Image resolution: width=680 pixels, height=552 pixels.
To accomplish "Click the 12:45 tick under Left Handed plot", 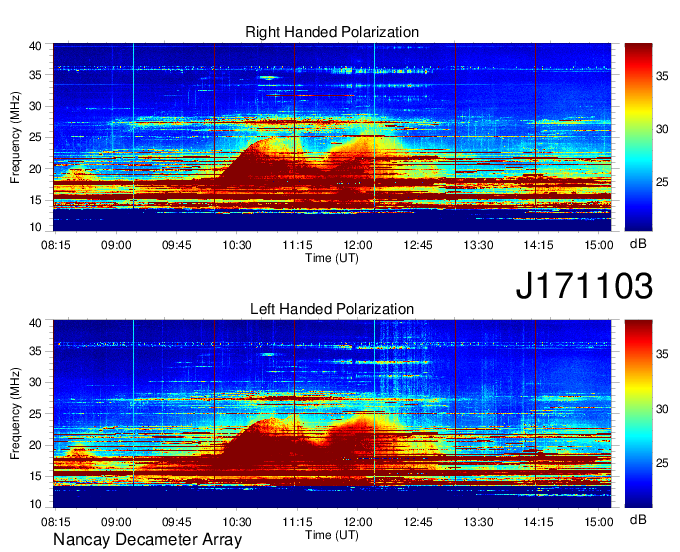I will (x=418, y=522).
